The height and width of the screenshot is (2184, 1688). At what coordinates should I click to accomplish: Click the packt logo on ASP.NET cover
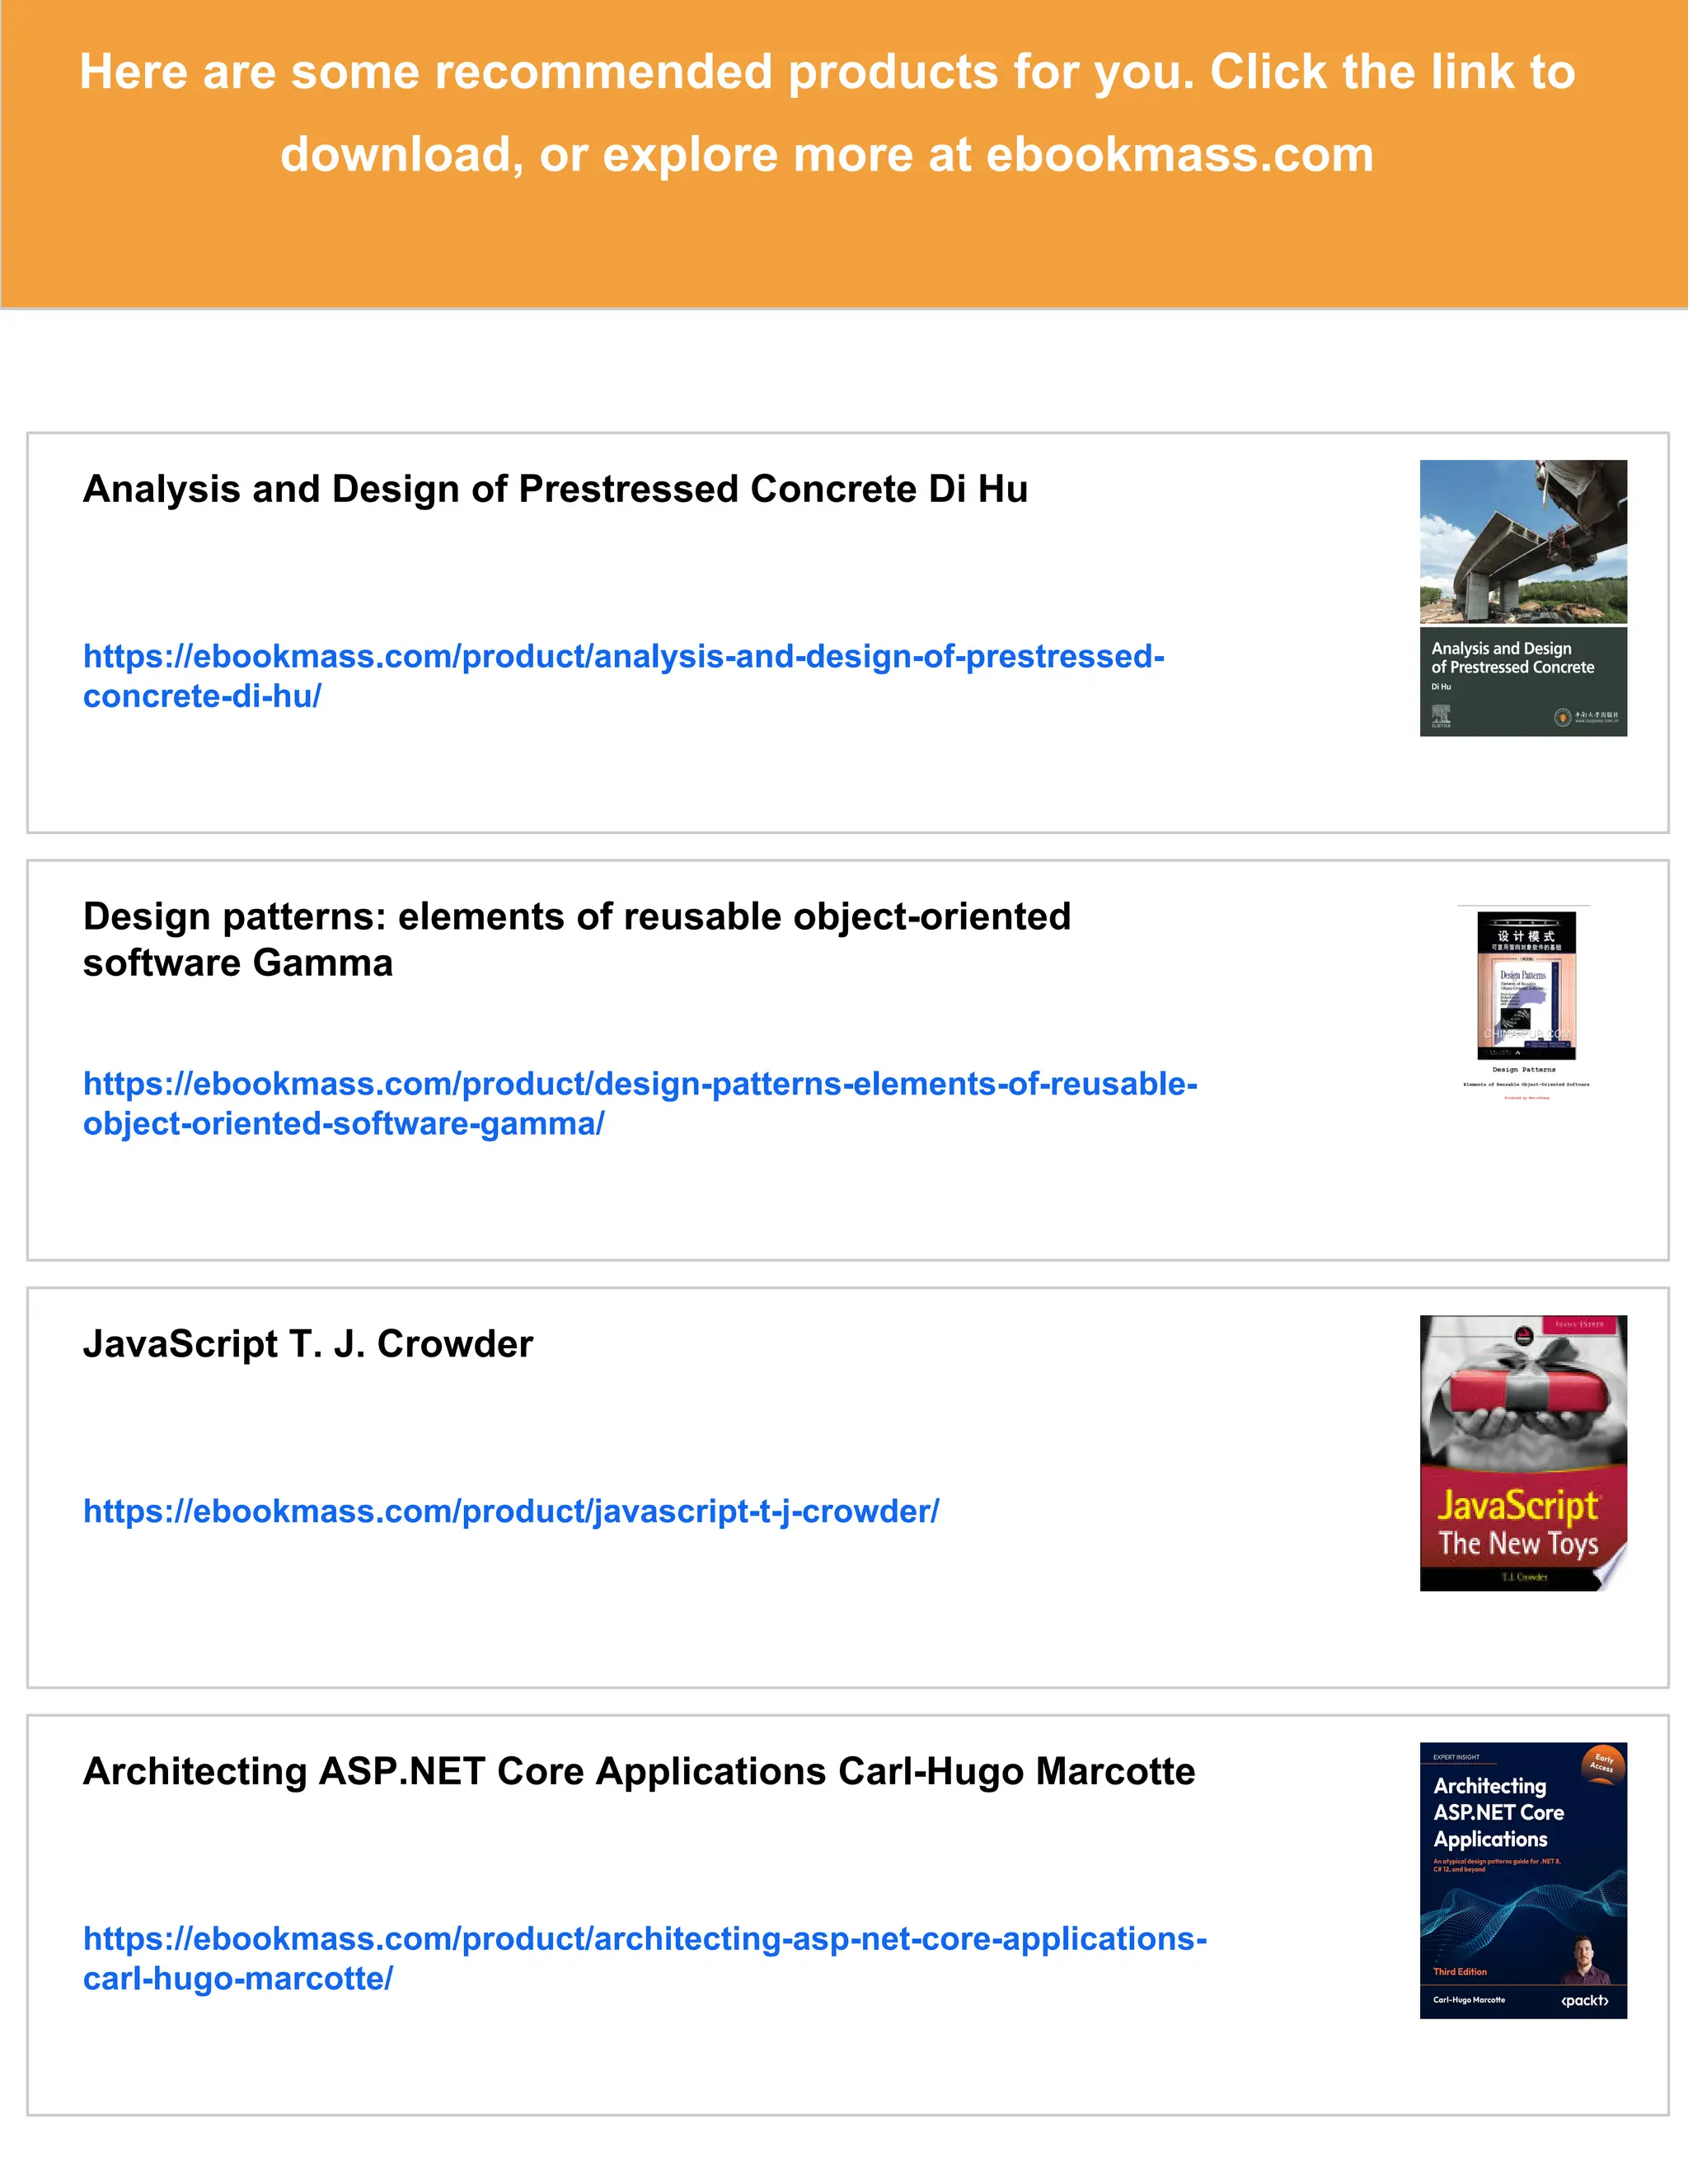(1584, 2000)
